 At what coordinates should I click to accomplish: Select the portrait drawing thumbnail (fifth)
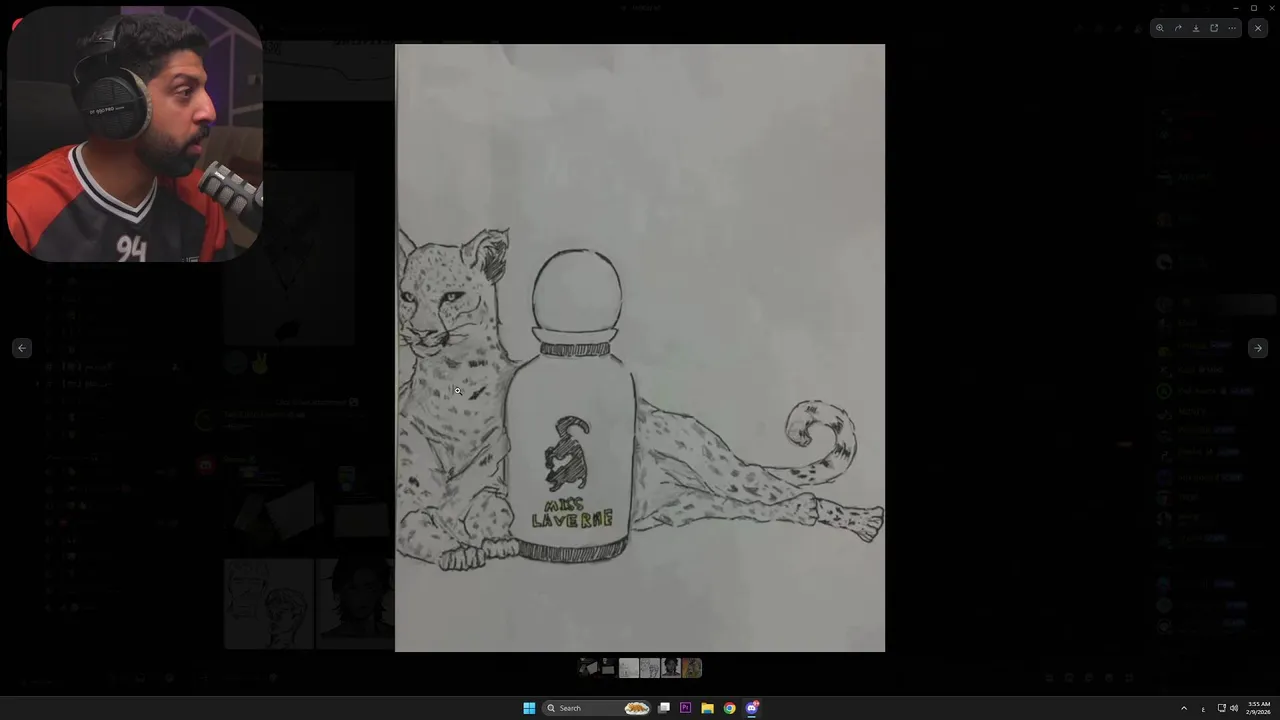coord(671,667)
